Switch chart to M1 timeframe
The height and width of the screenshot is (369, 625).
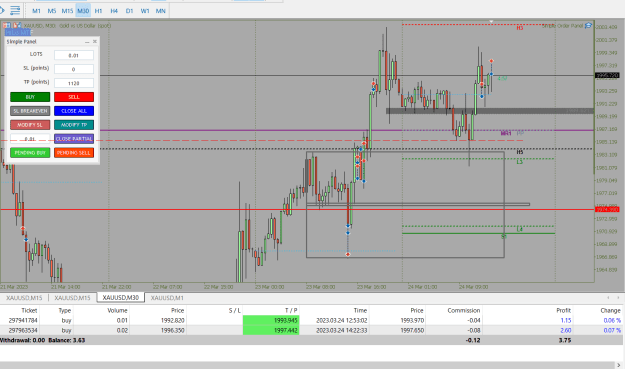(x=36, y=11)
